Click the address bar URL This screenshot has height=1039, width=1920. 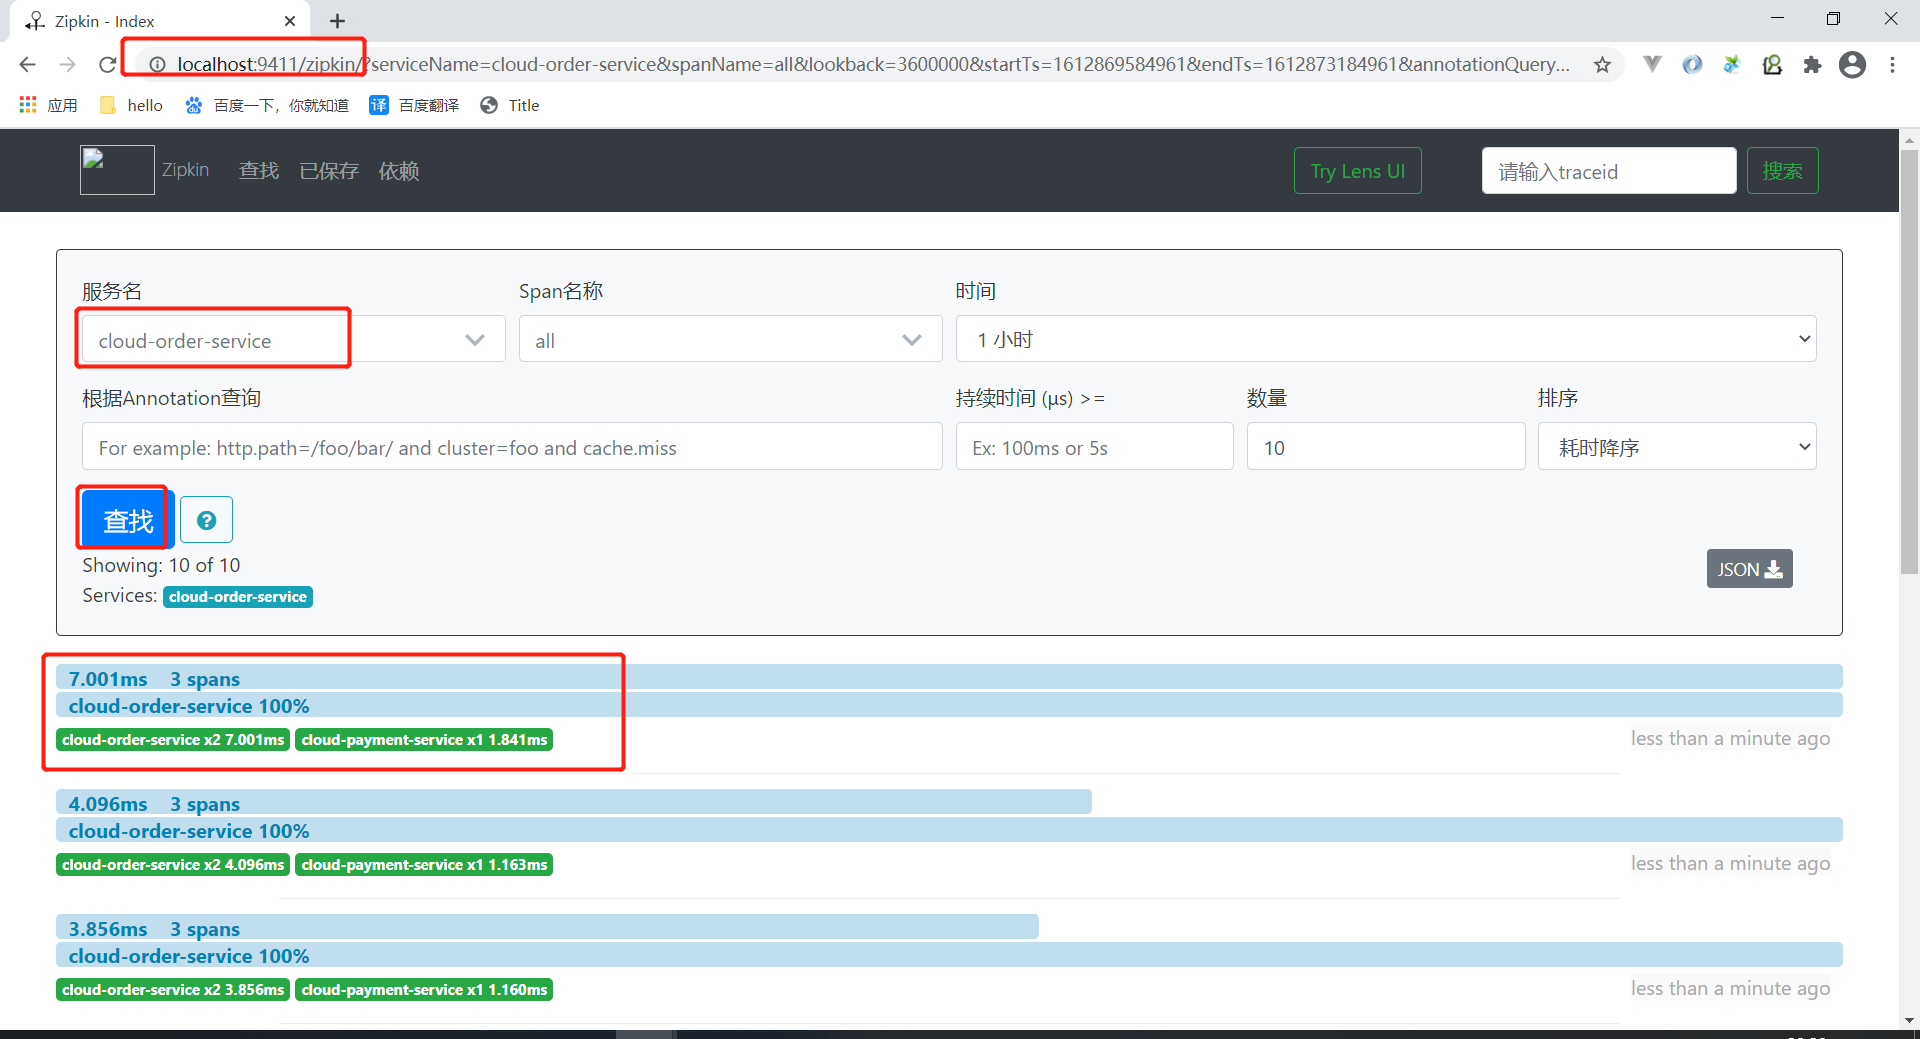click(x=873, y=65)
